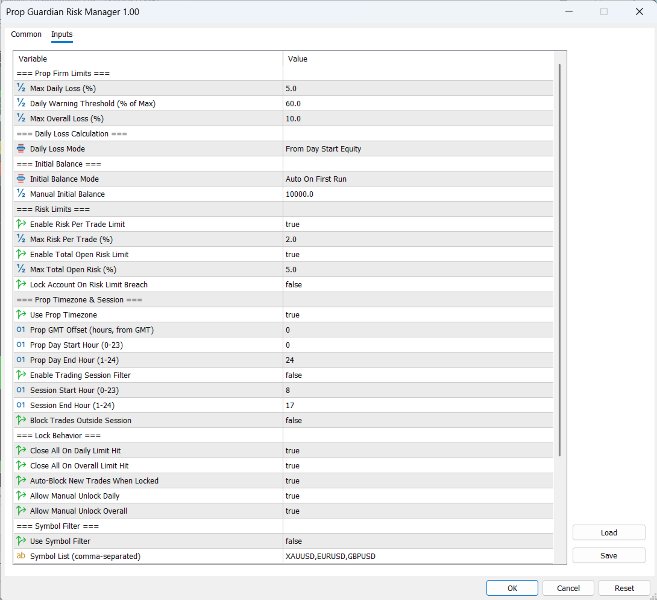The width and height of the screenshot is (657, 600).
Task: Click the integer icon beside Prop Day Start Hour
Action: pyautogui.click(x=21, y=344)
